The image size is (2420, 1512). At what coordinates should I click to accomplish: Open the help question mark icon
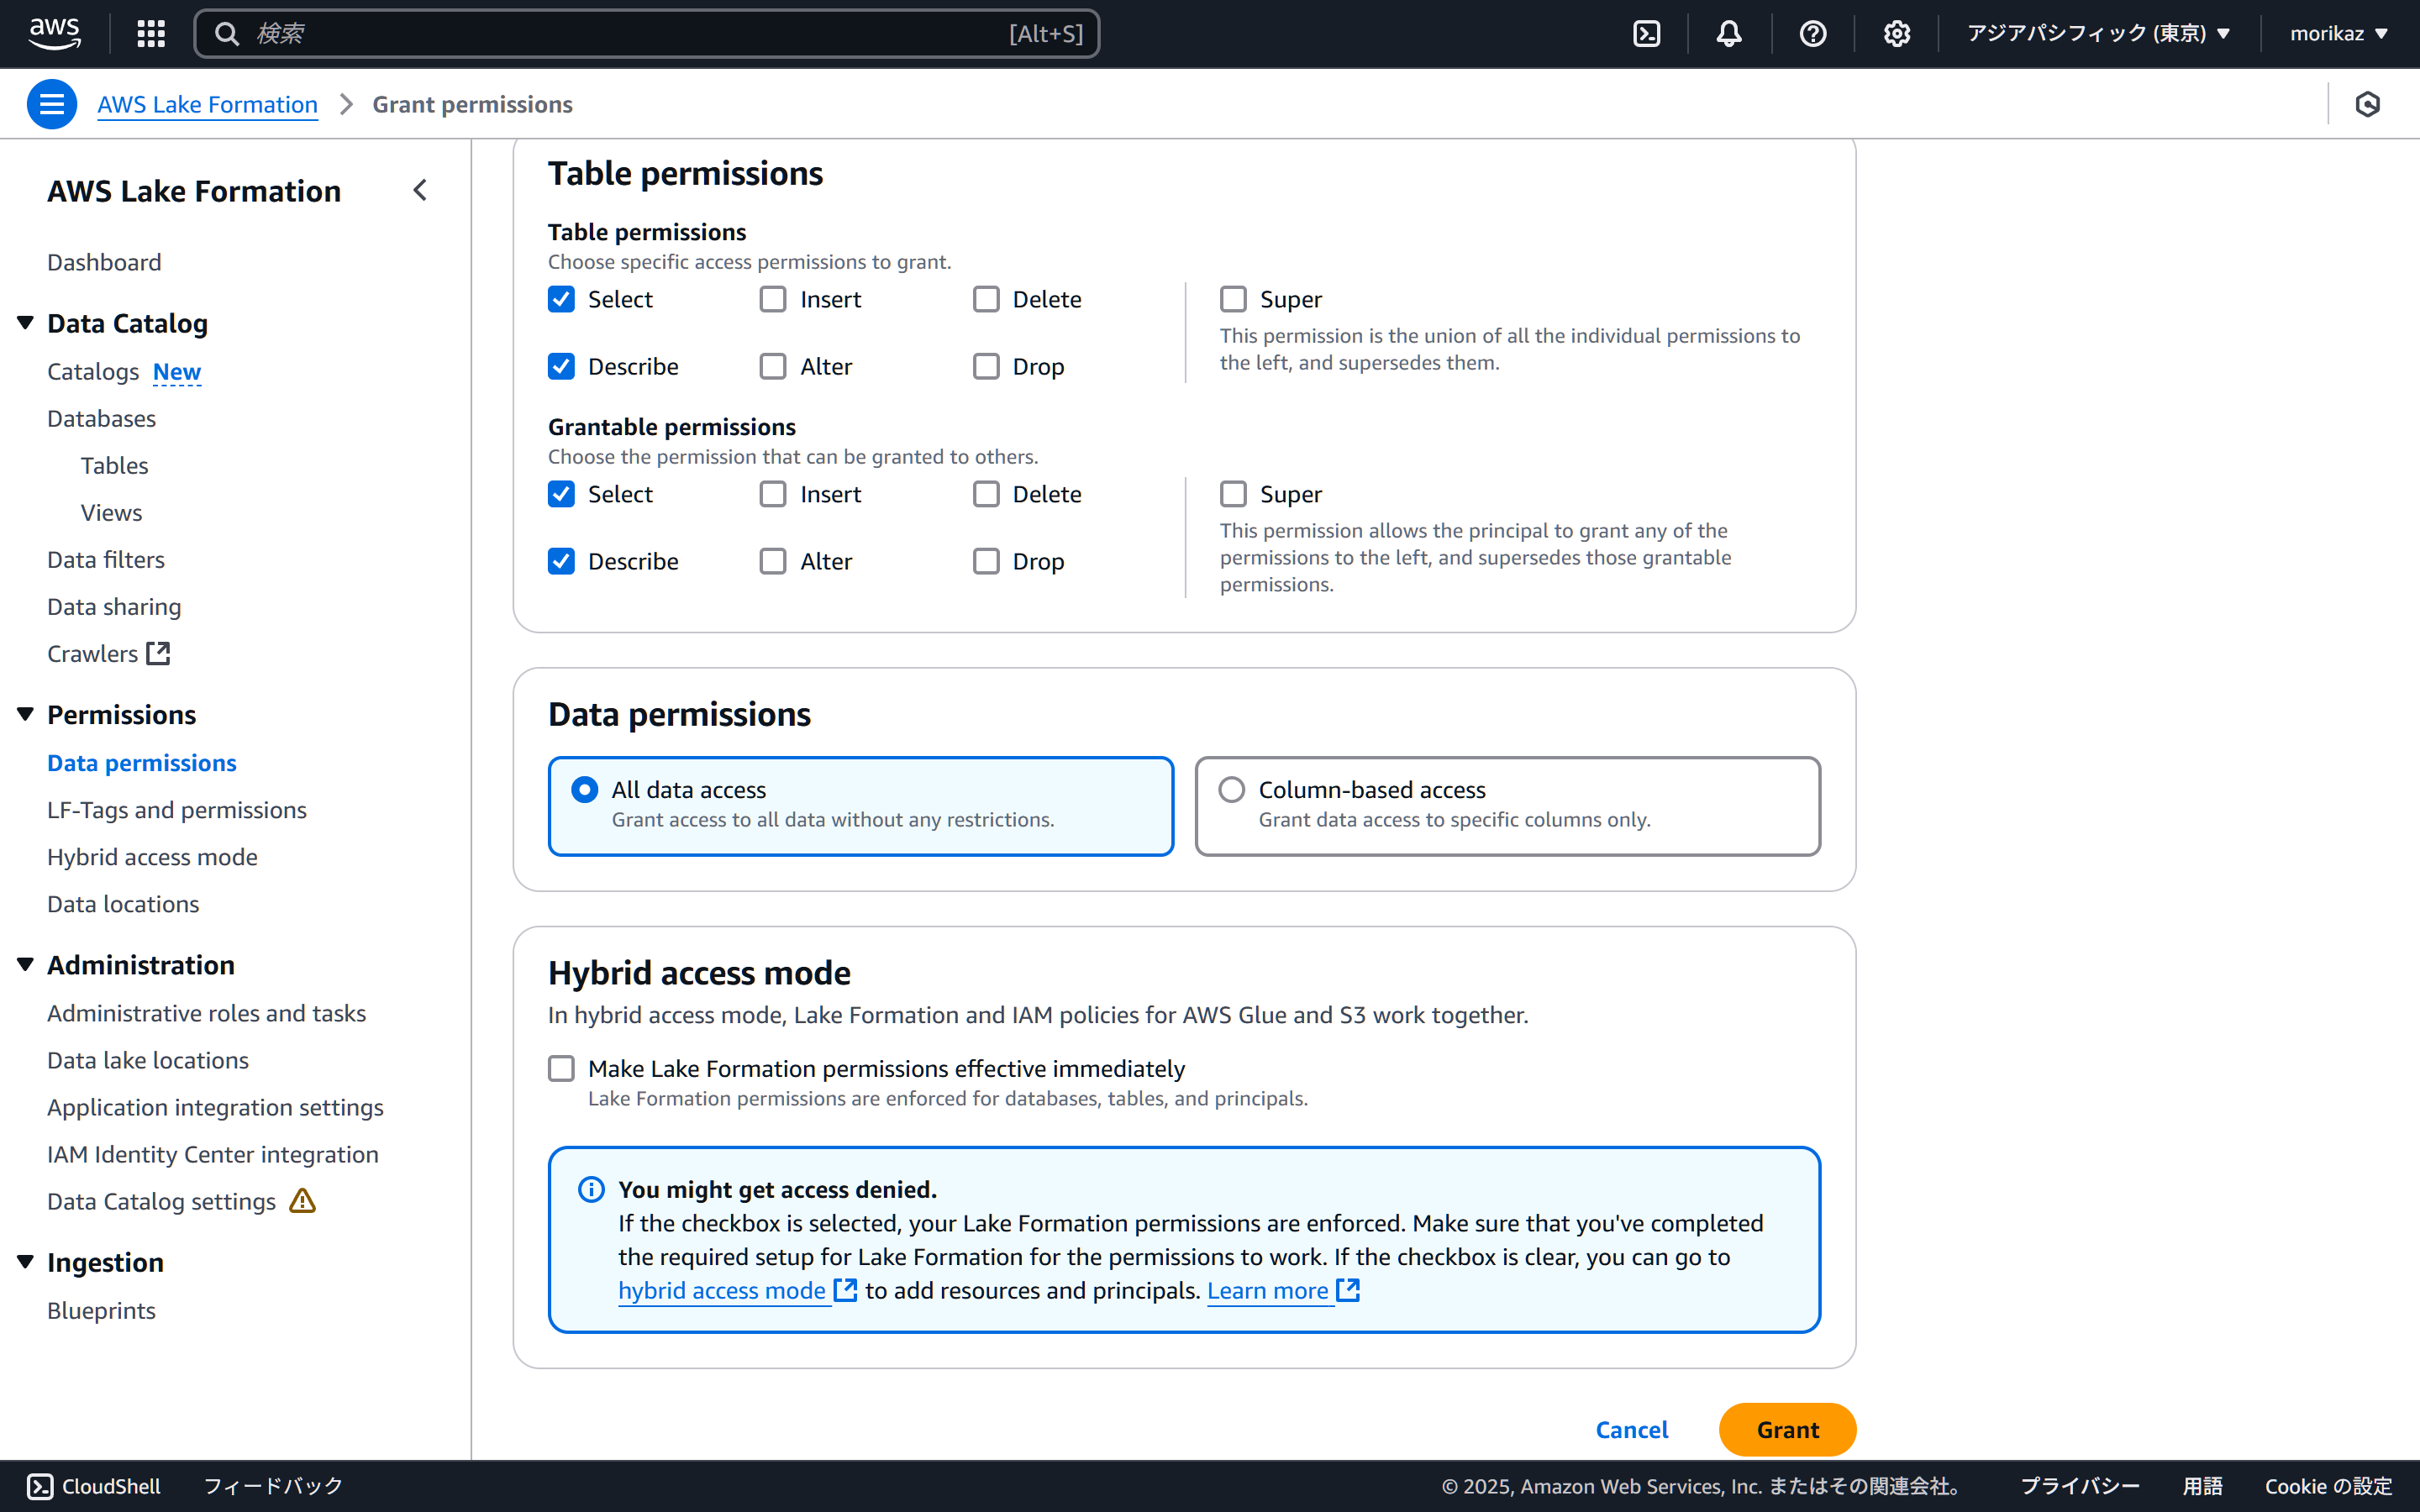[x=1812, y=34]
